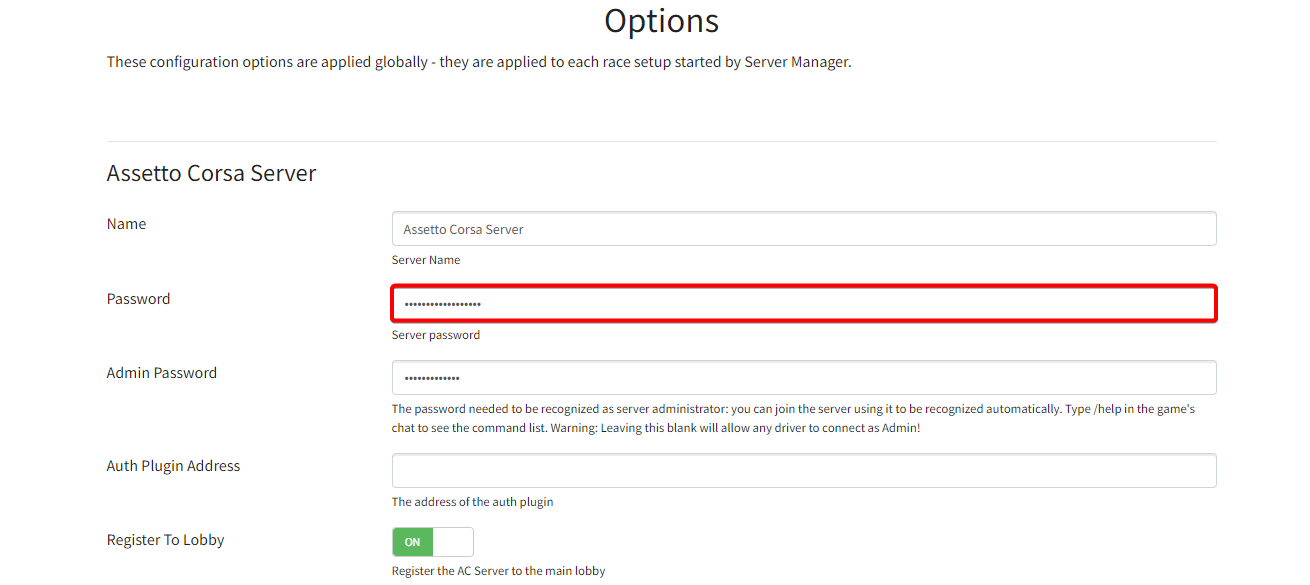Click the "Register the AC Server" hint text
Image resolution: width=1310 pixels, height=585 pixels.
(498, 571)
